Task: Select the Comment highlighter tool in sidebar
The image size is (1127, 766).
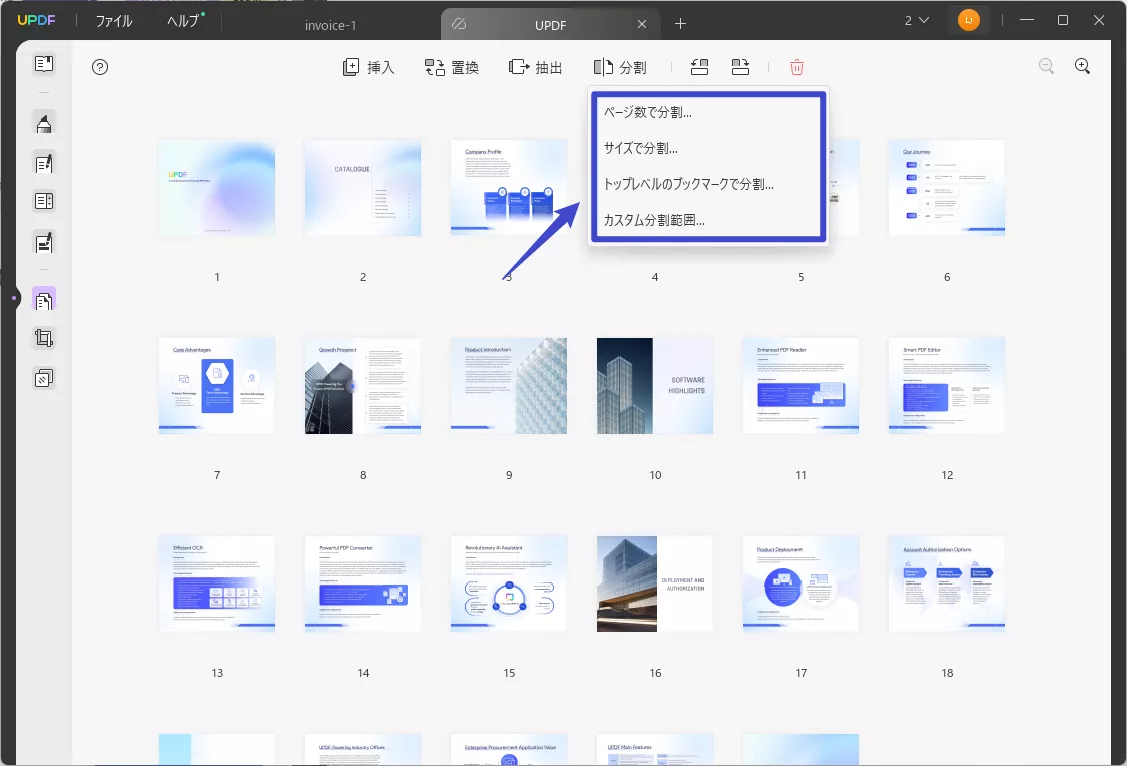Action: pyautogui.click(x=44, y=124)
